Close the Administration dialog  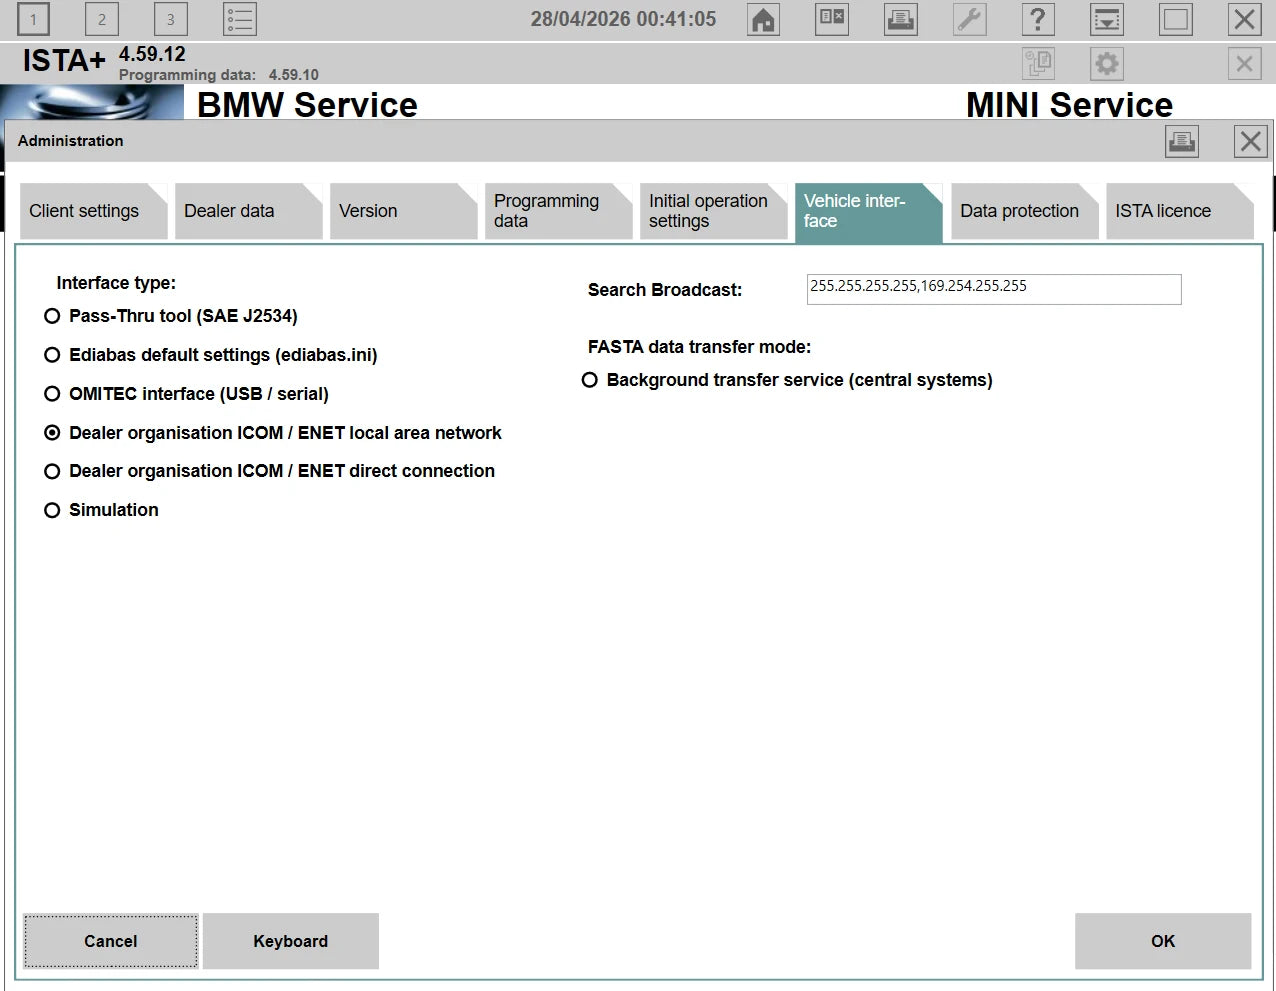click(x=1251, y=141)
